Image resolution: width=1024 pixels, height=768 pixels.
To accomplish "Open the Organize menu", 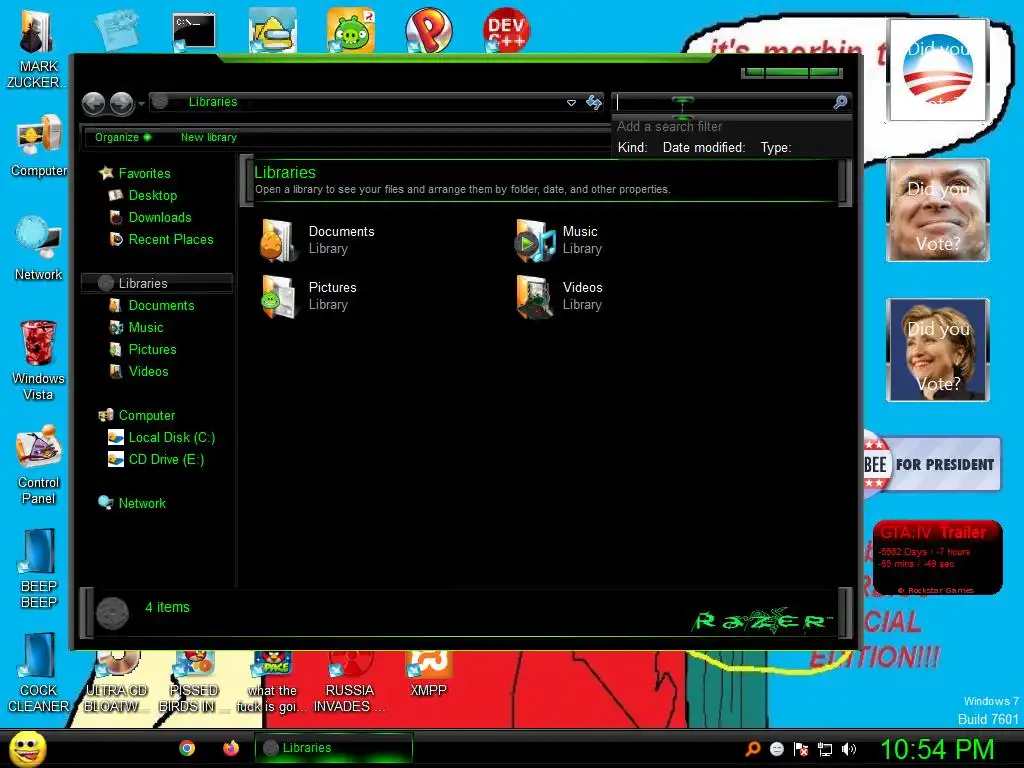I will 123,137.
